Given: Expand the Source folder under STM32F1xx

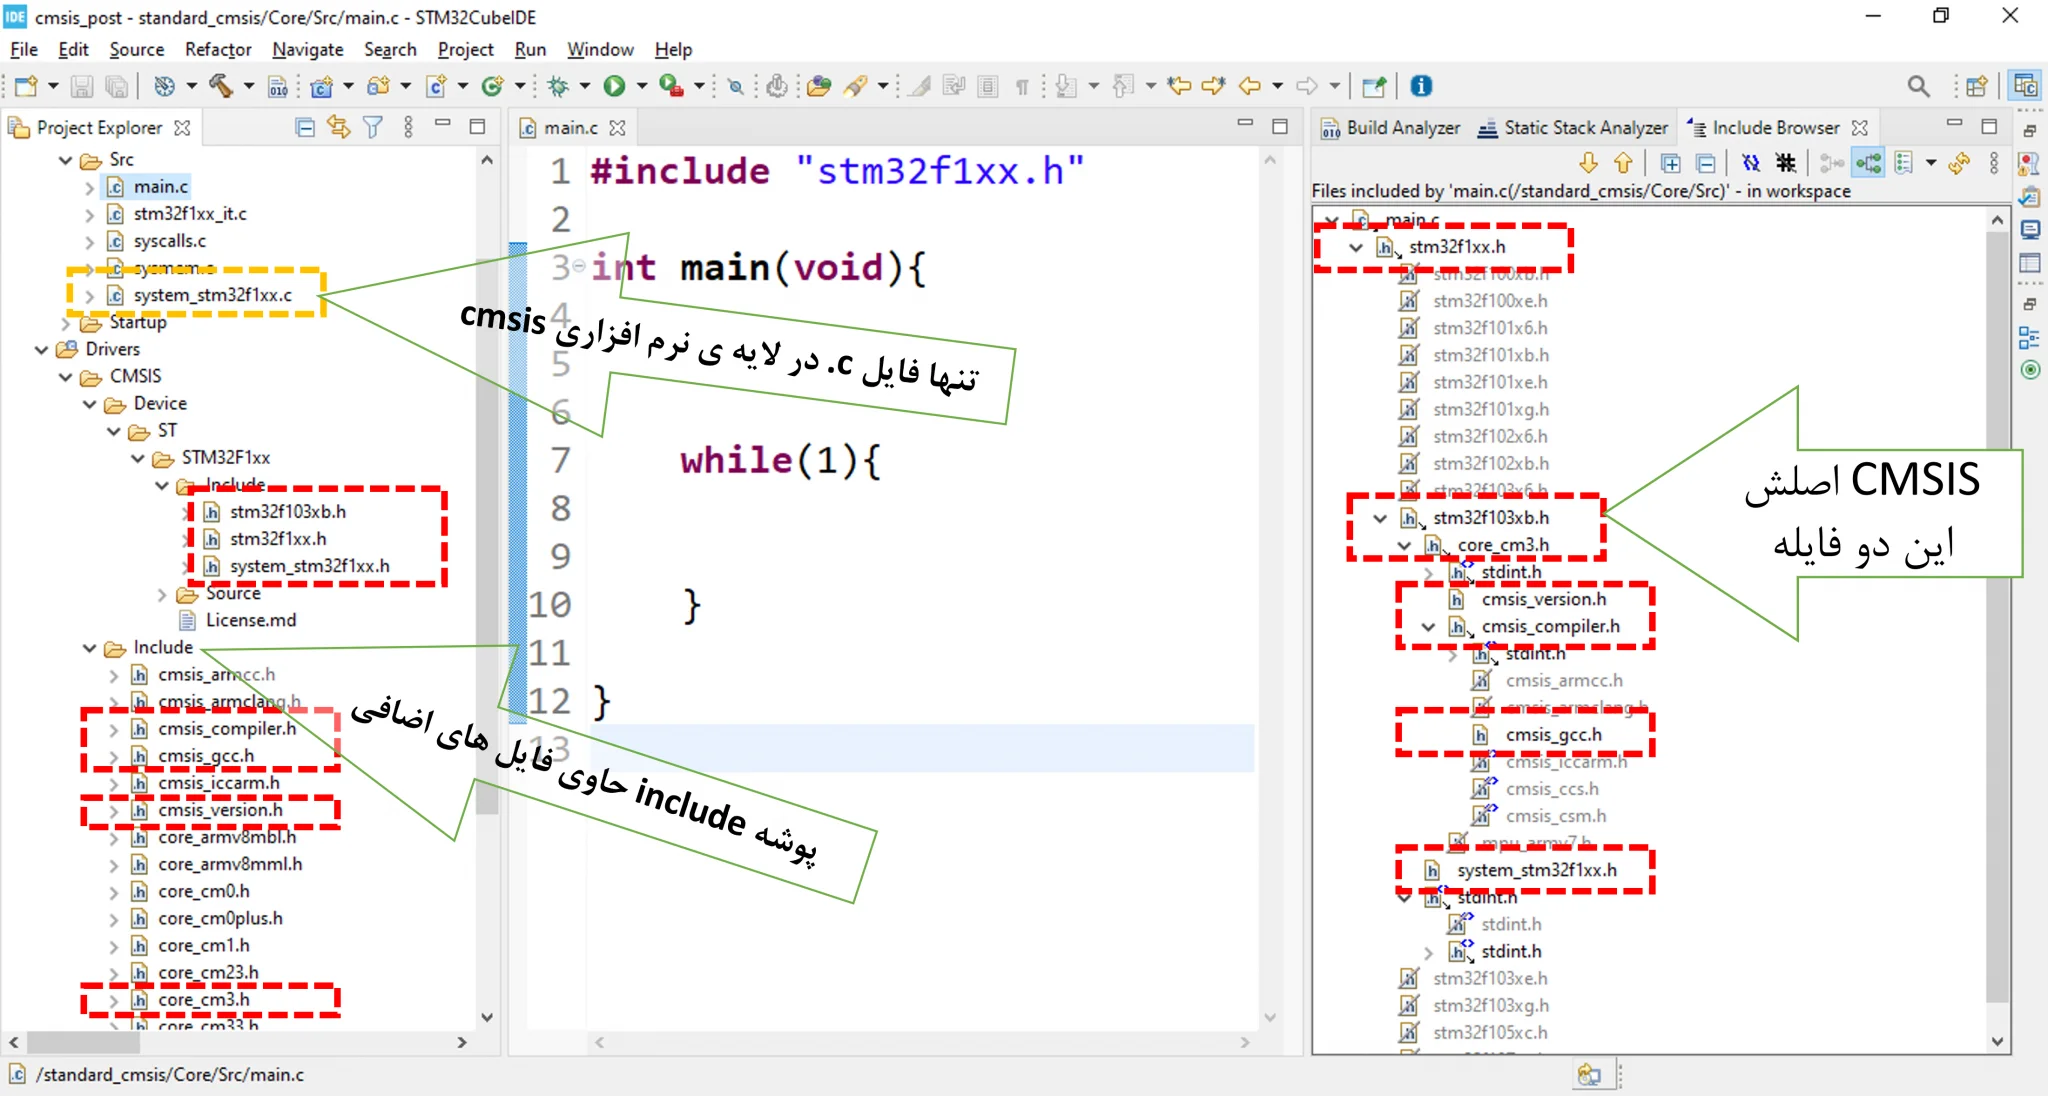Looking at the screenshot, I should point(162,594).
